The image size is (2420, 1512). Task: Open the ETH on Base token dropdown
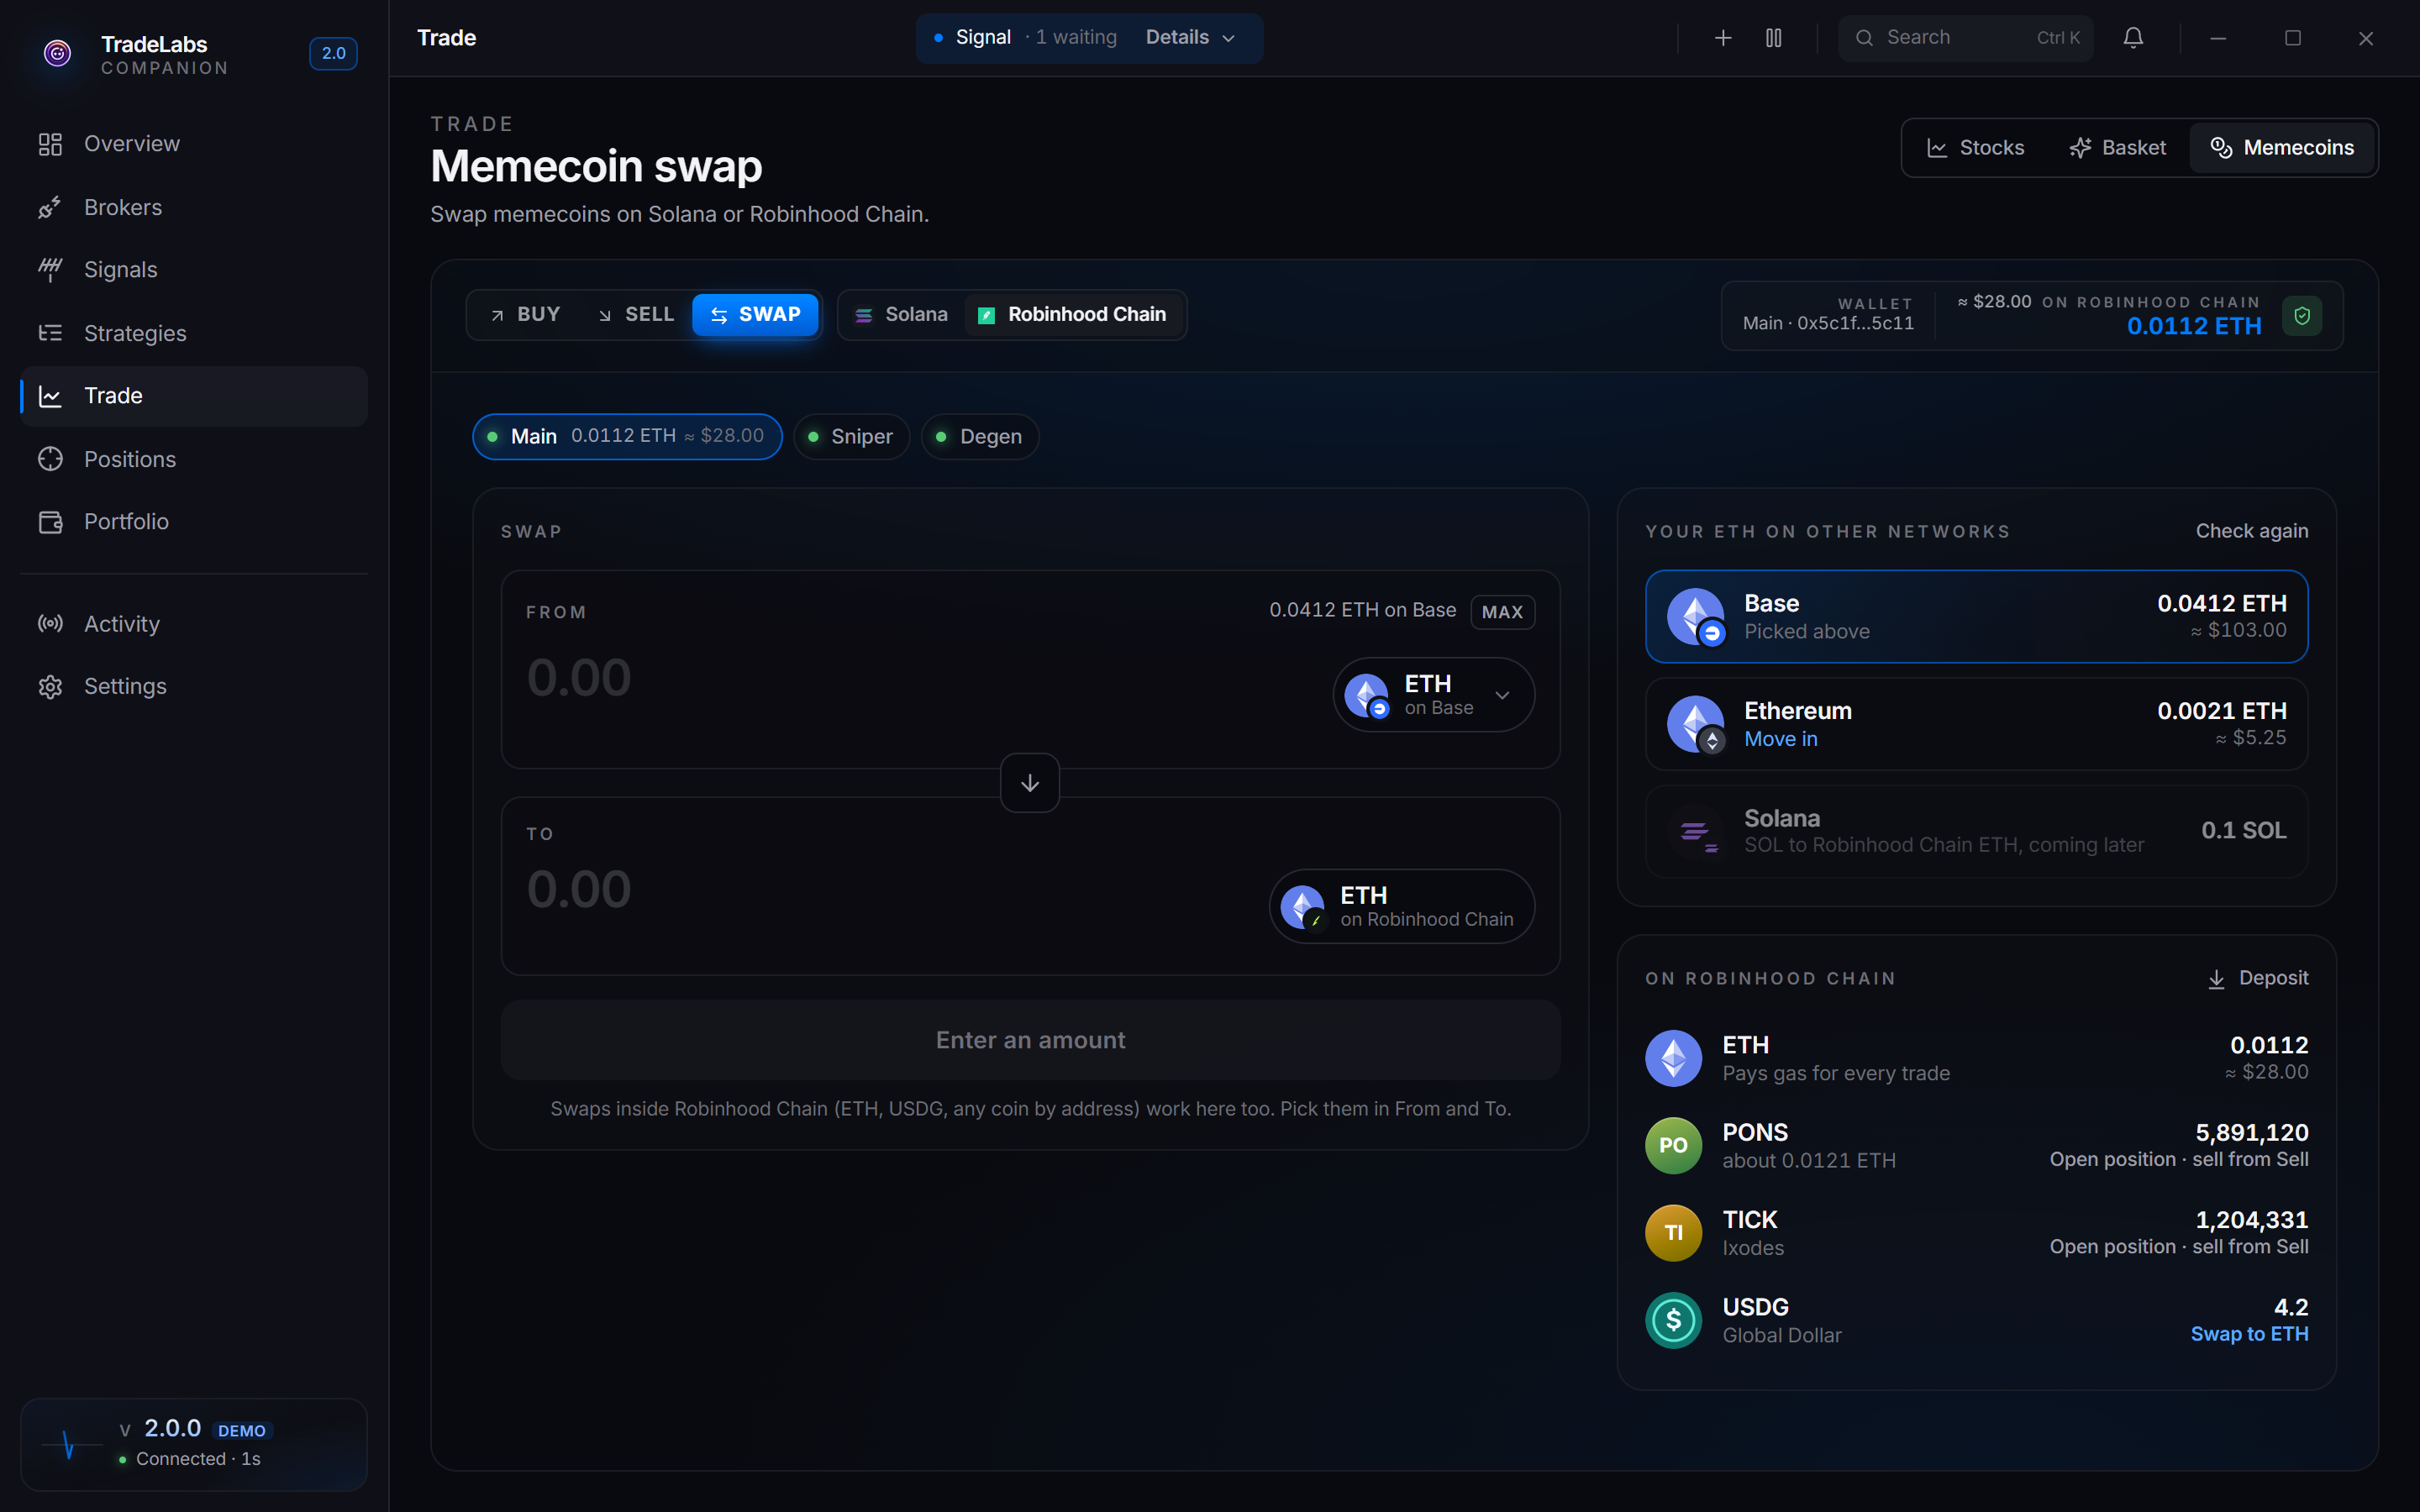(1433, 695)
